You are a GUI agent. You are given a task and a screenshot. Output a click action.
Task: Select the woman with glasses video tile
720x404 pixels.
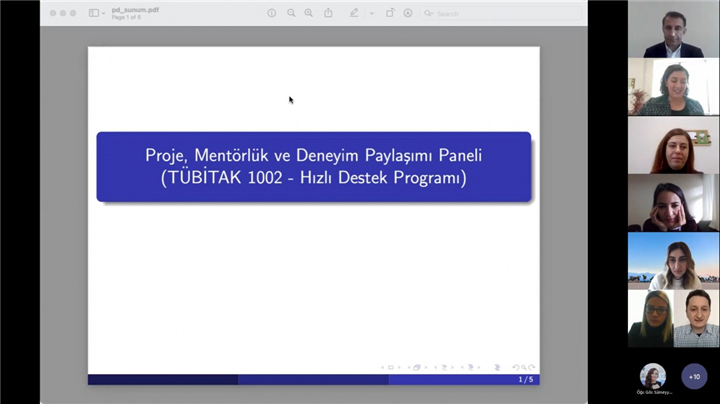pos(651,319)
